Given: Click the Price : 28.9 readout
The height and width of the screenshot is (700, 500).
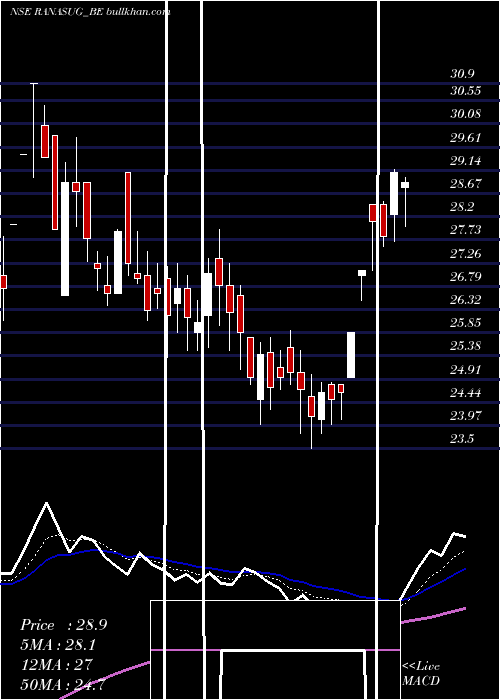Looking at the screenshot, I should [x=63, y=625].
